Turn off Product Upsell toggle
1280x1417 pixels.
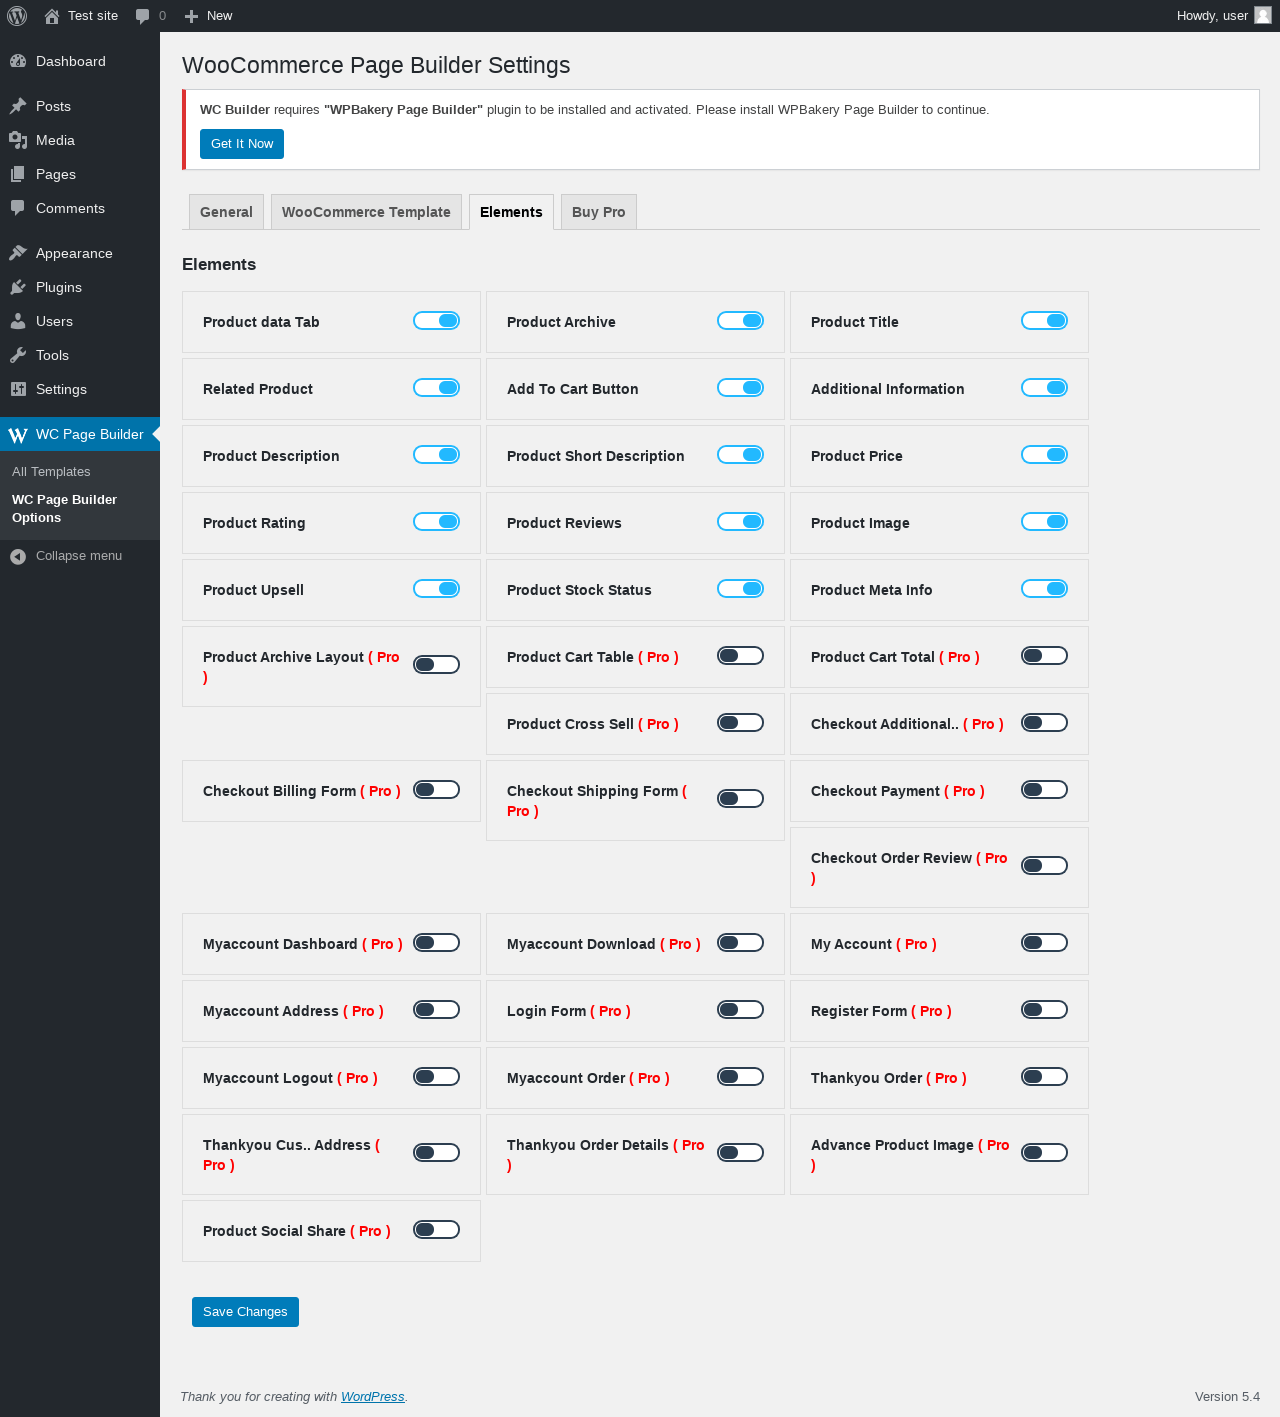437,589
